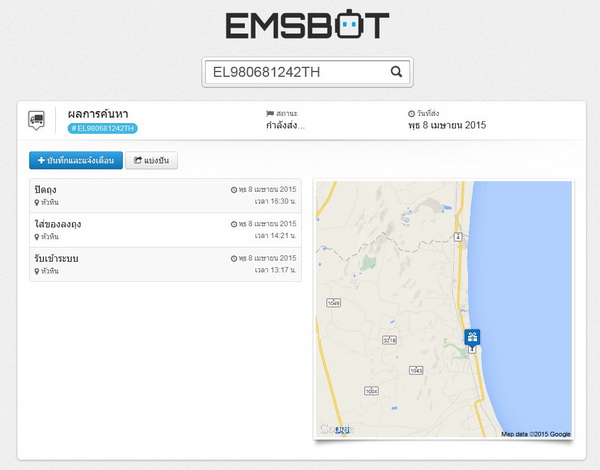Screen dimensions: 600x470
Task: Click the clock icon in the 16:30 row
Action: coord(234,190)
